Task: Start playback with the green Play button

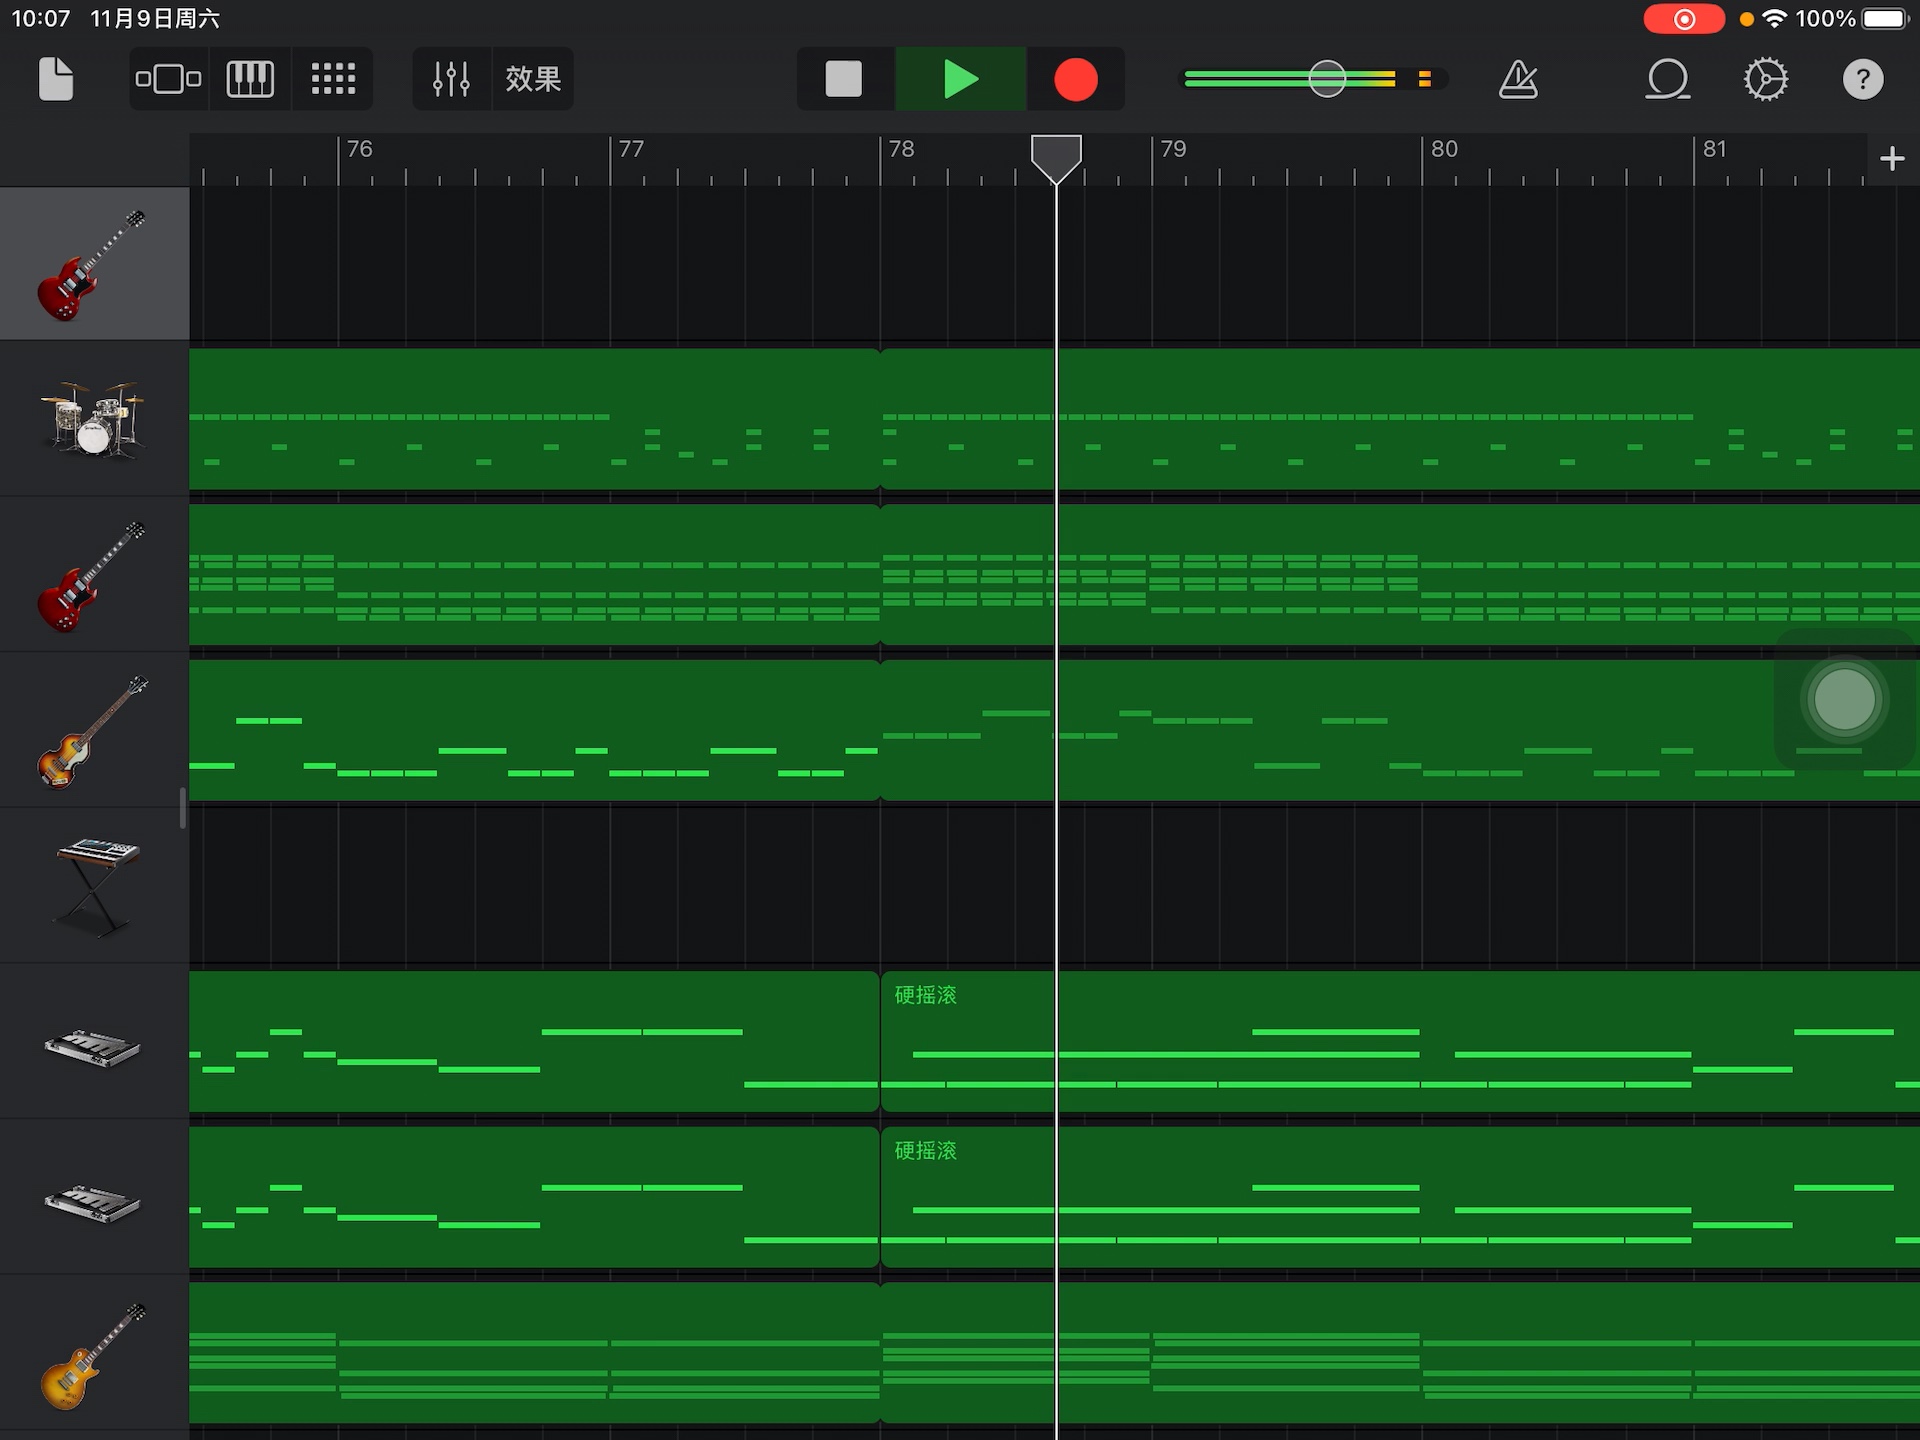Action: click(961, 79)
